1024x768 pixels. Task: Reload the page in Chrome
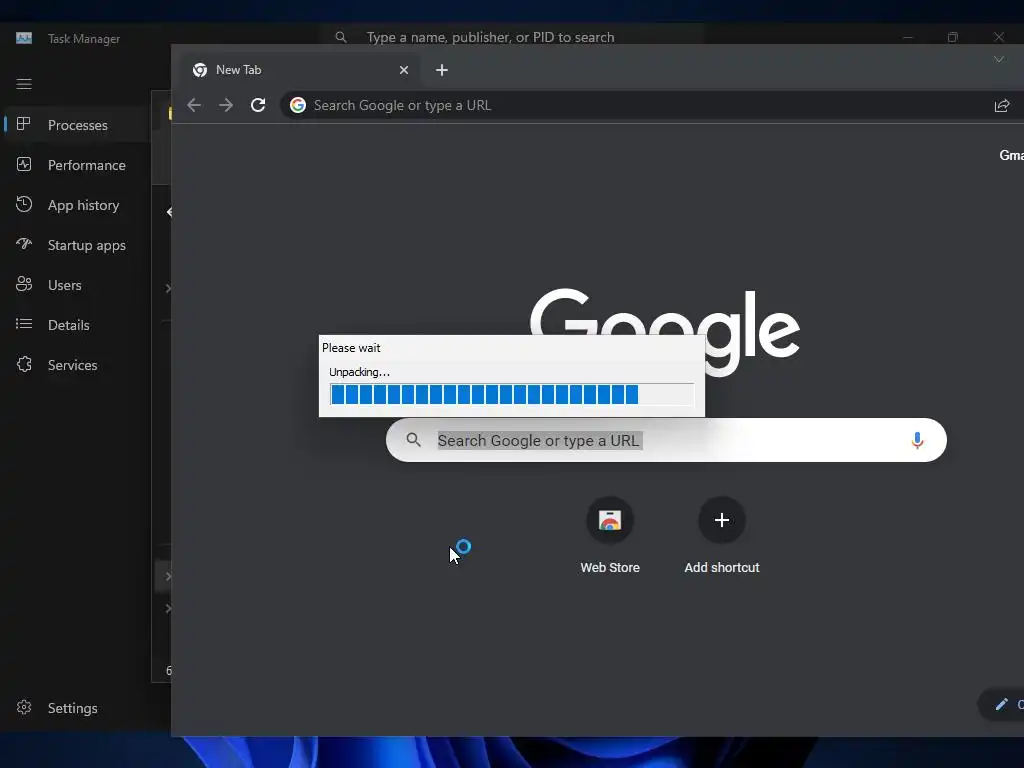(x=258, y=105)
